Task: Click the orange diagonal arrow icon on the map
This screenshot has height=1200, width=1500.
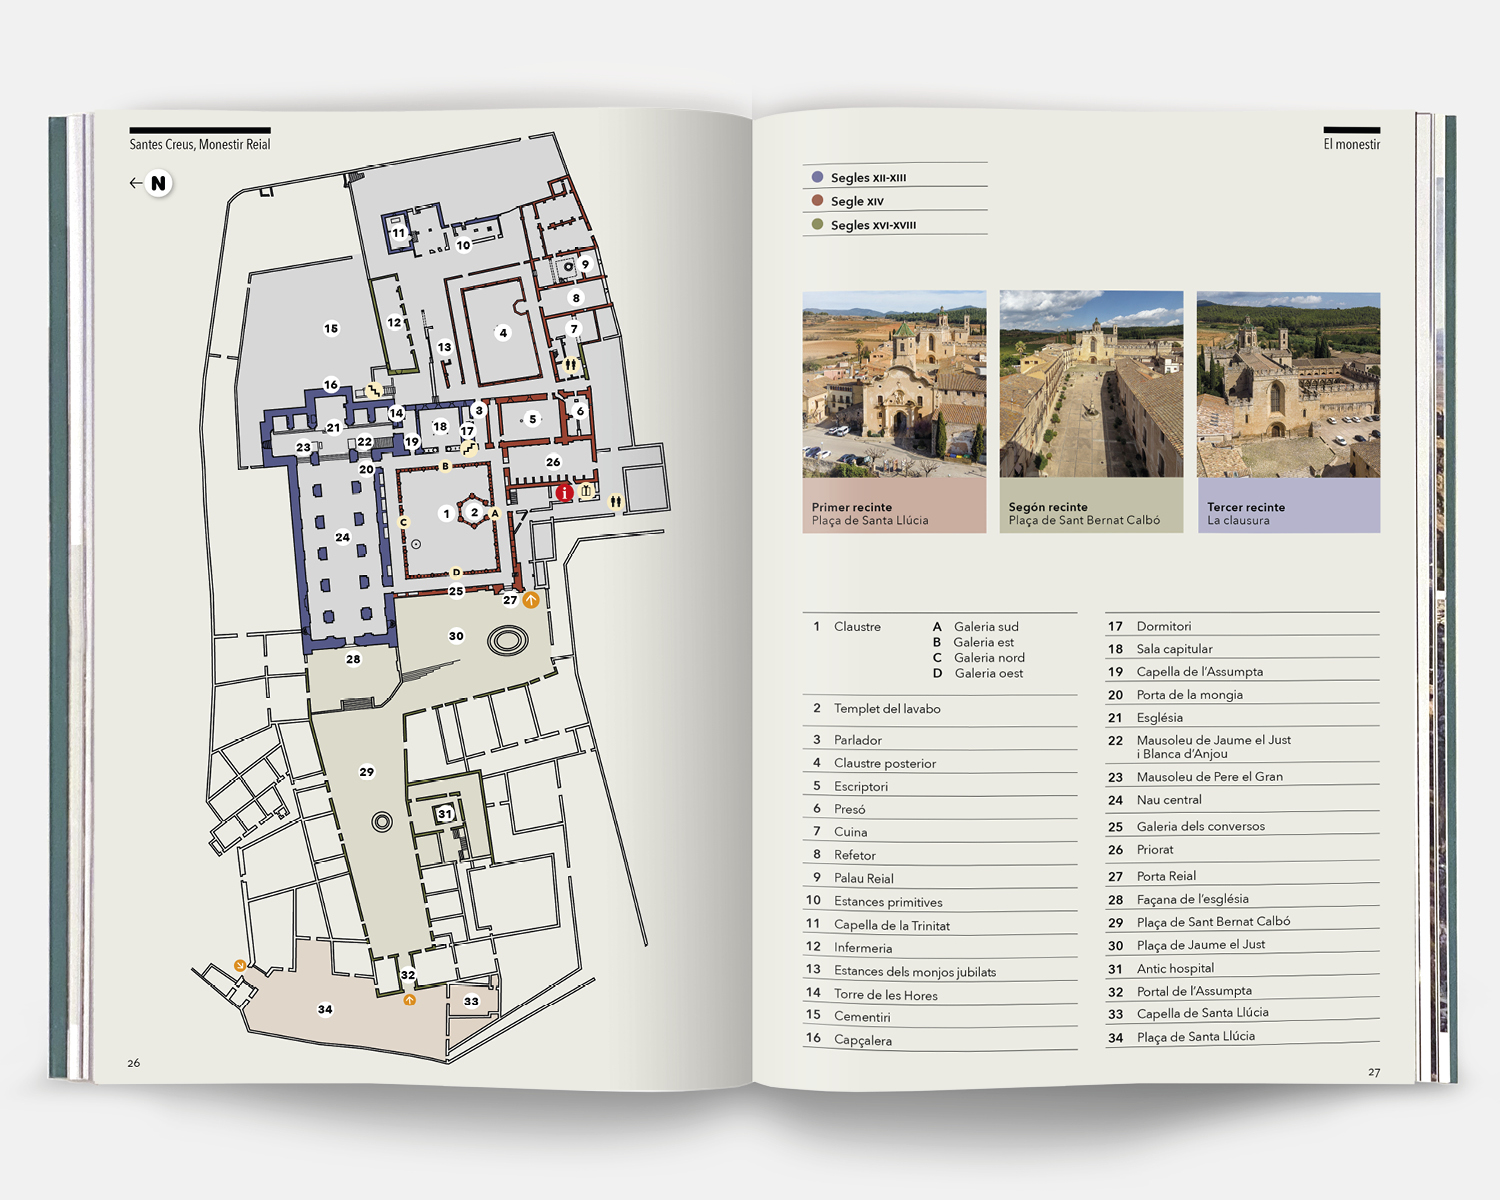Action: (240, 965)
